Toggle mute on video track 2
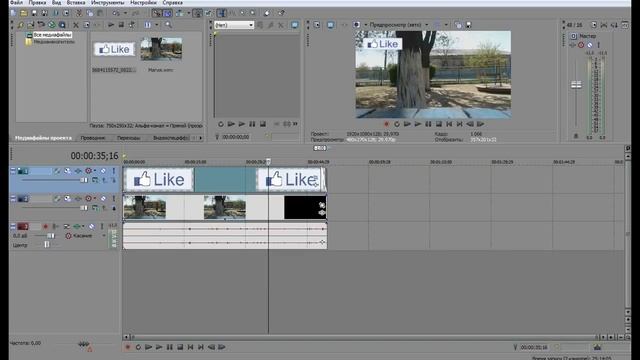 click(x=103, y=198)
